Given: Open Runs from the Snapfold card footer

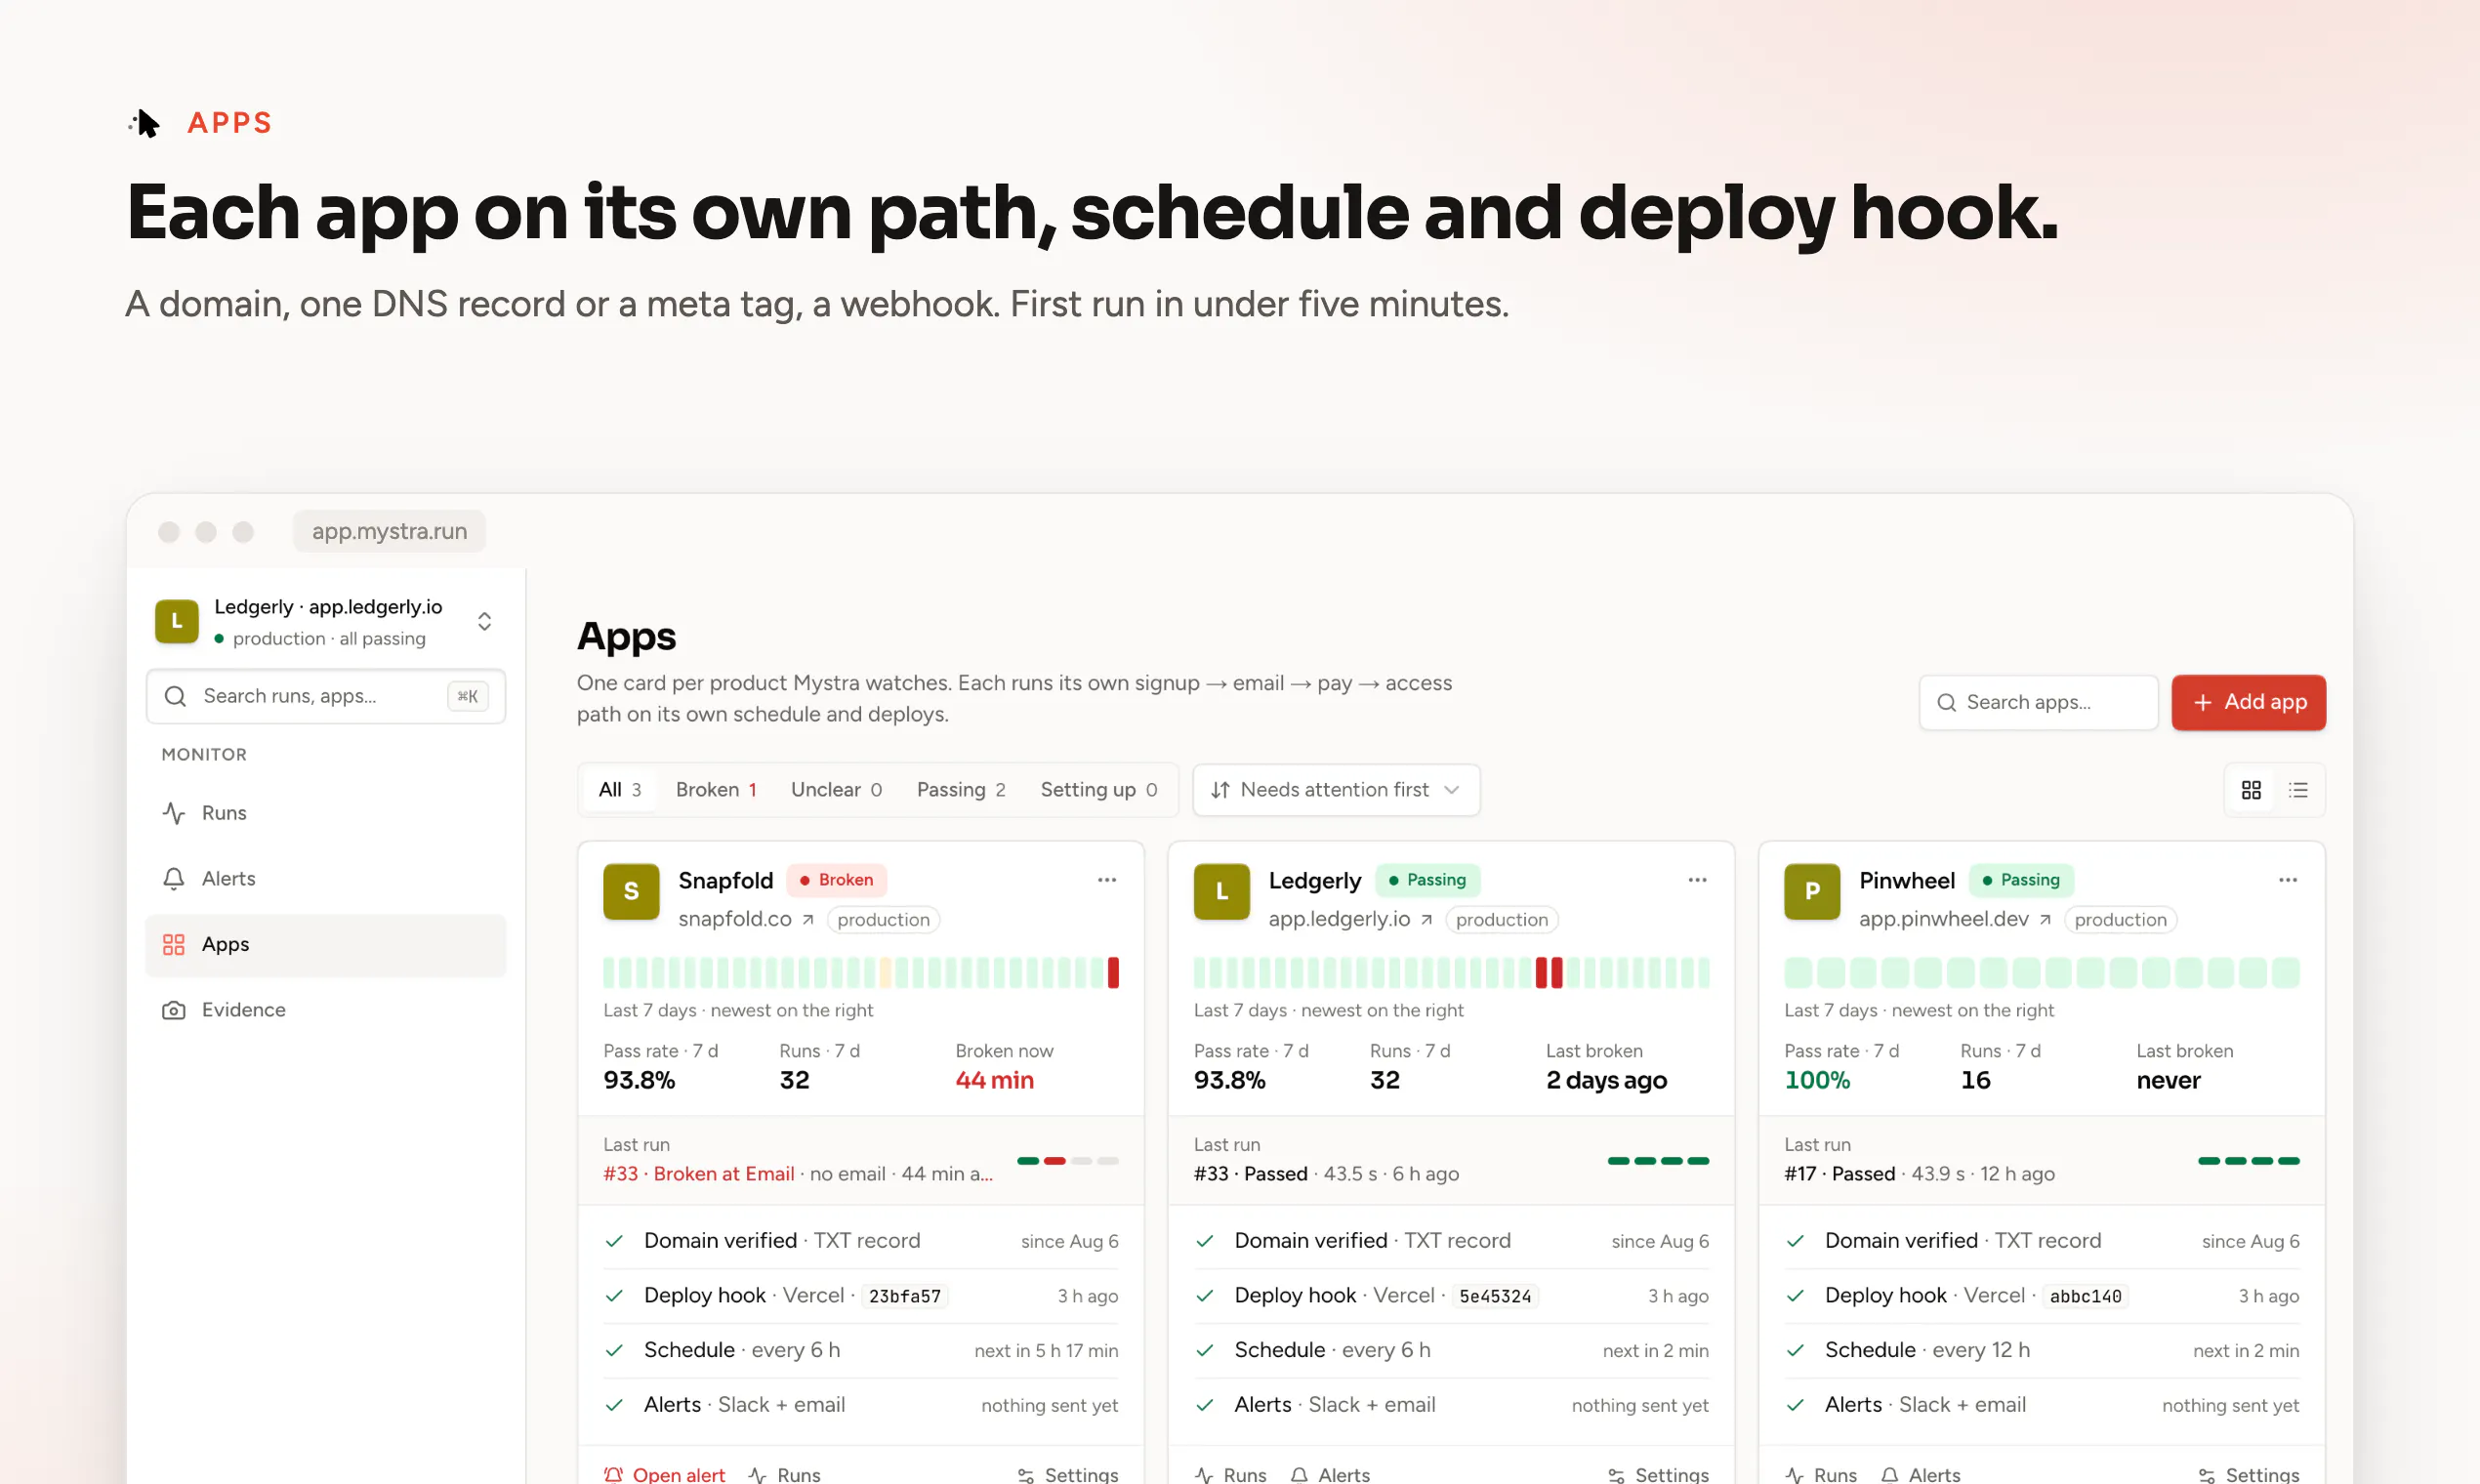Looking at the screenshot, I should coord(785,1474).
